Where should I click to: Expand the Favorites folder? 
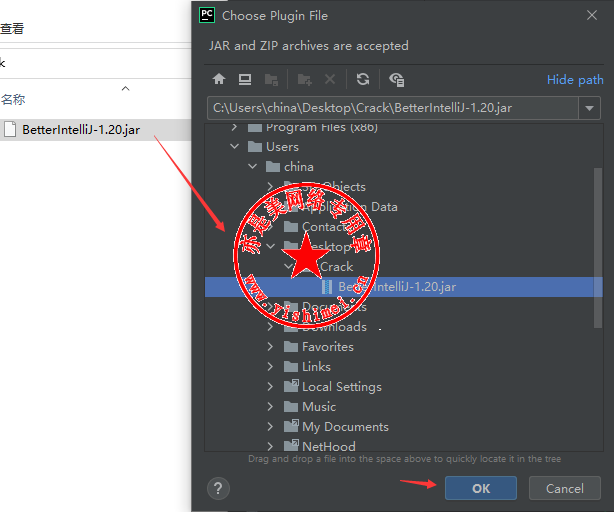point(271,346)
